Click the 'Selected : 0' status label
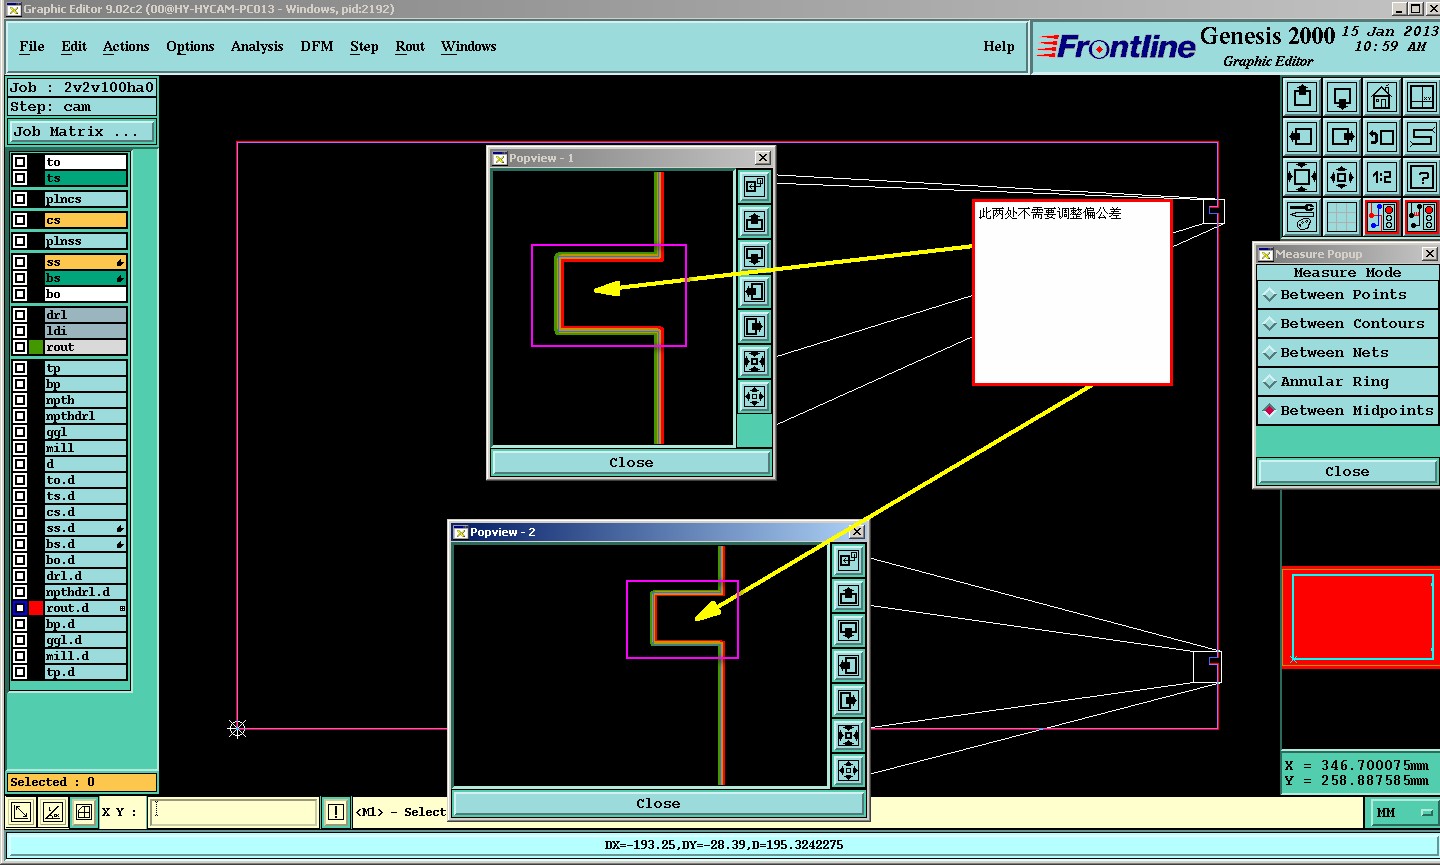Viewport: 1440px width, 865px height. [x=82, y=782]
